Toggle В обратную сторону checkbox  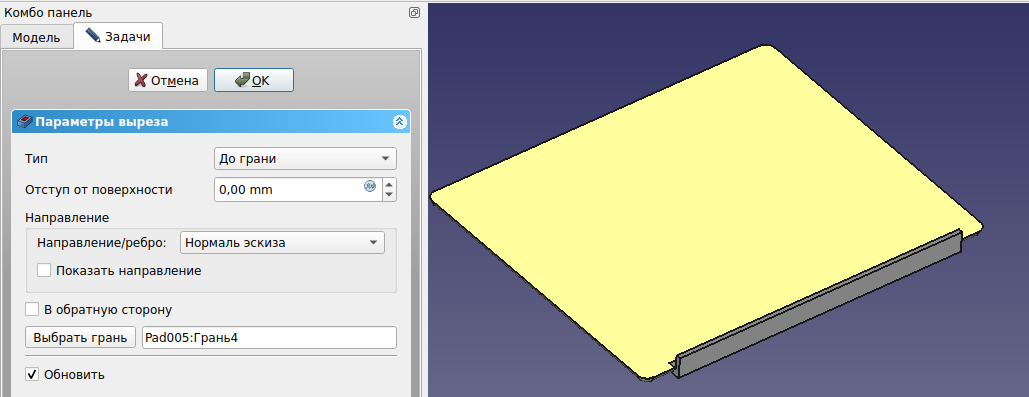click(x=32, y=309)
